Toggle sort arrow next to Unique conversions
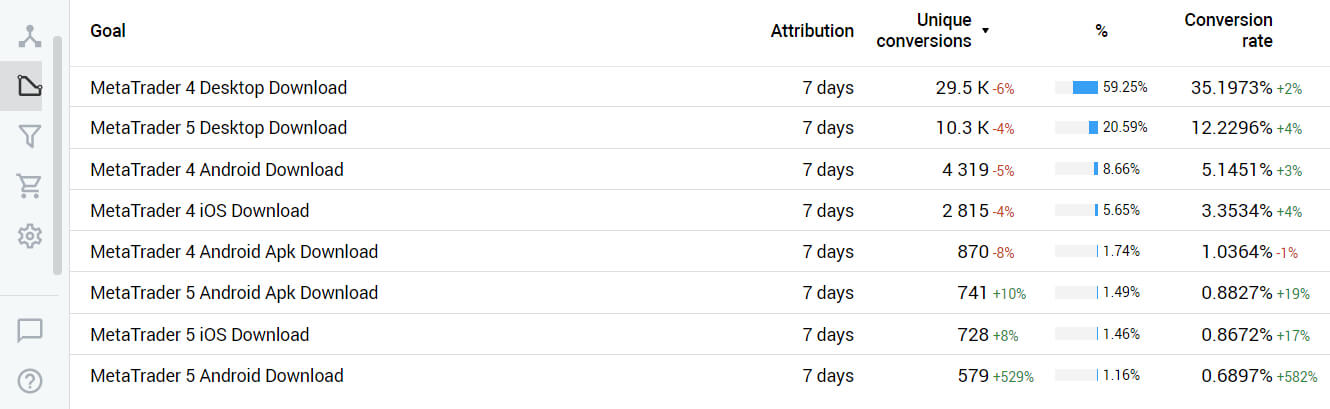 [x=985, y=31]
